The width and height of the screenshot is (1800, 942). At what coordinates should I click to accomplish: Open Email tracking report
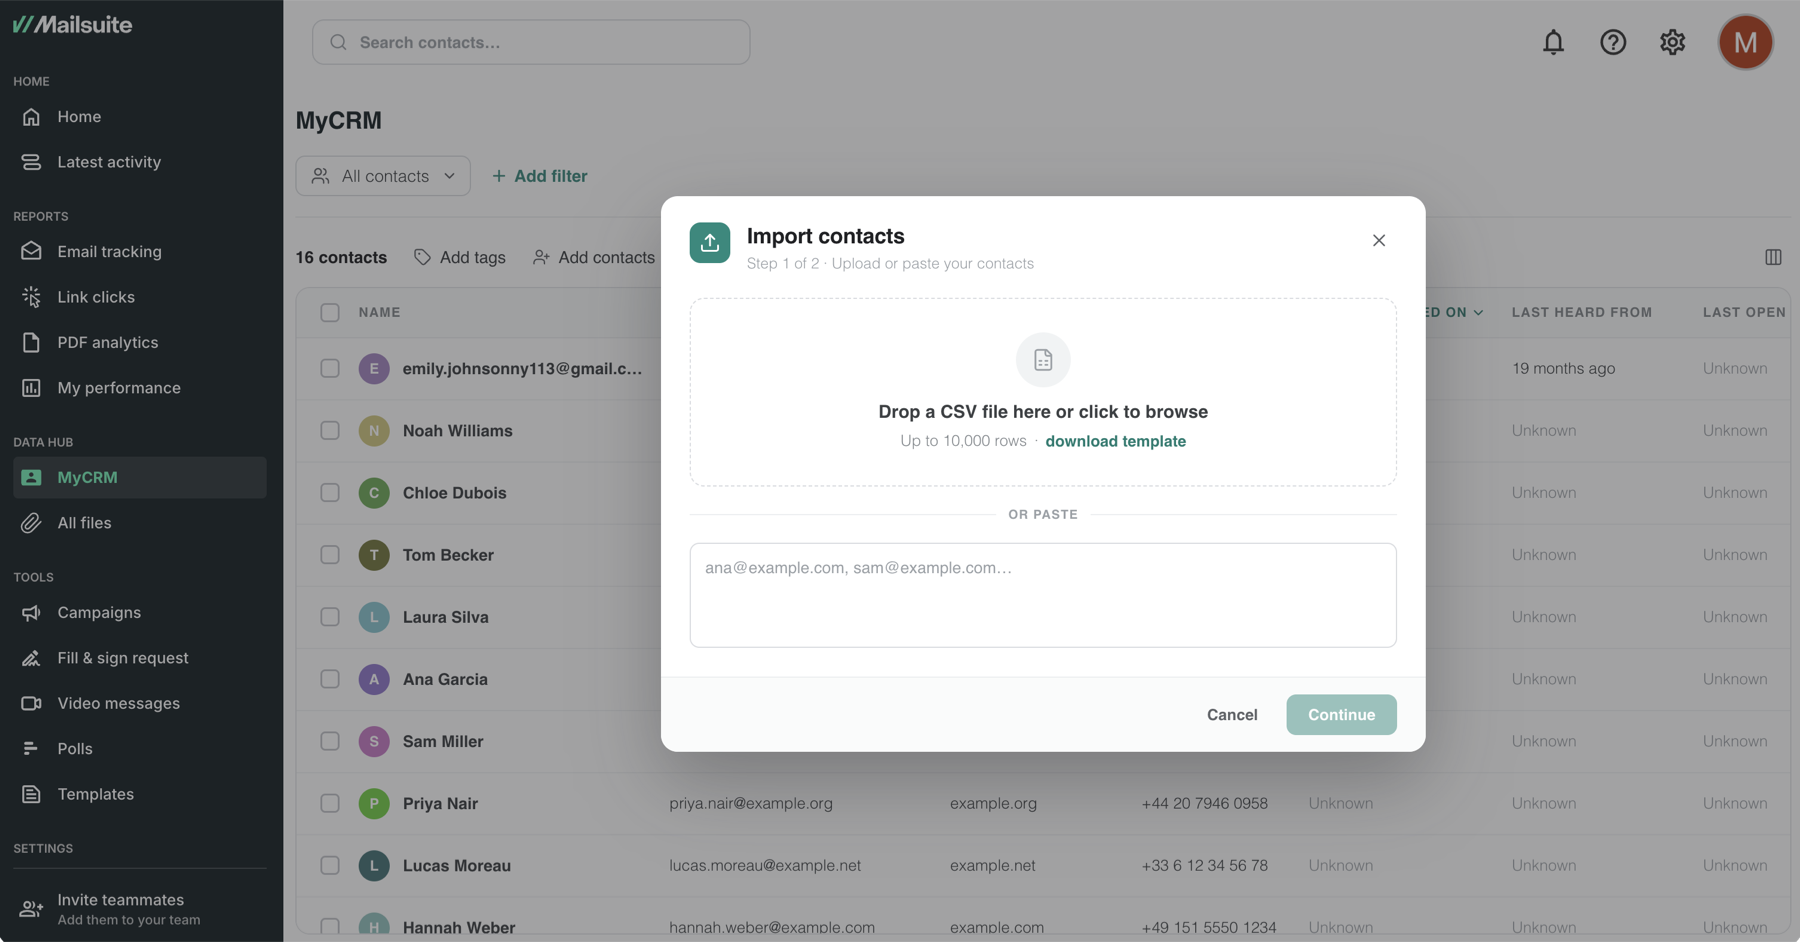140,252
